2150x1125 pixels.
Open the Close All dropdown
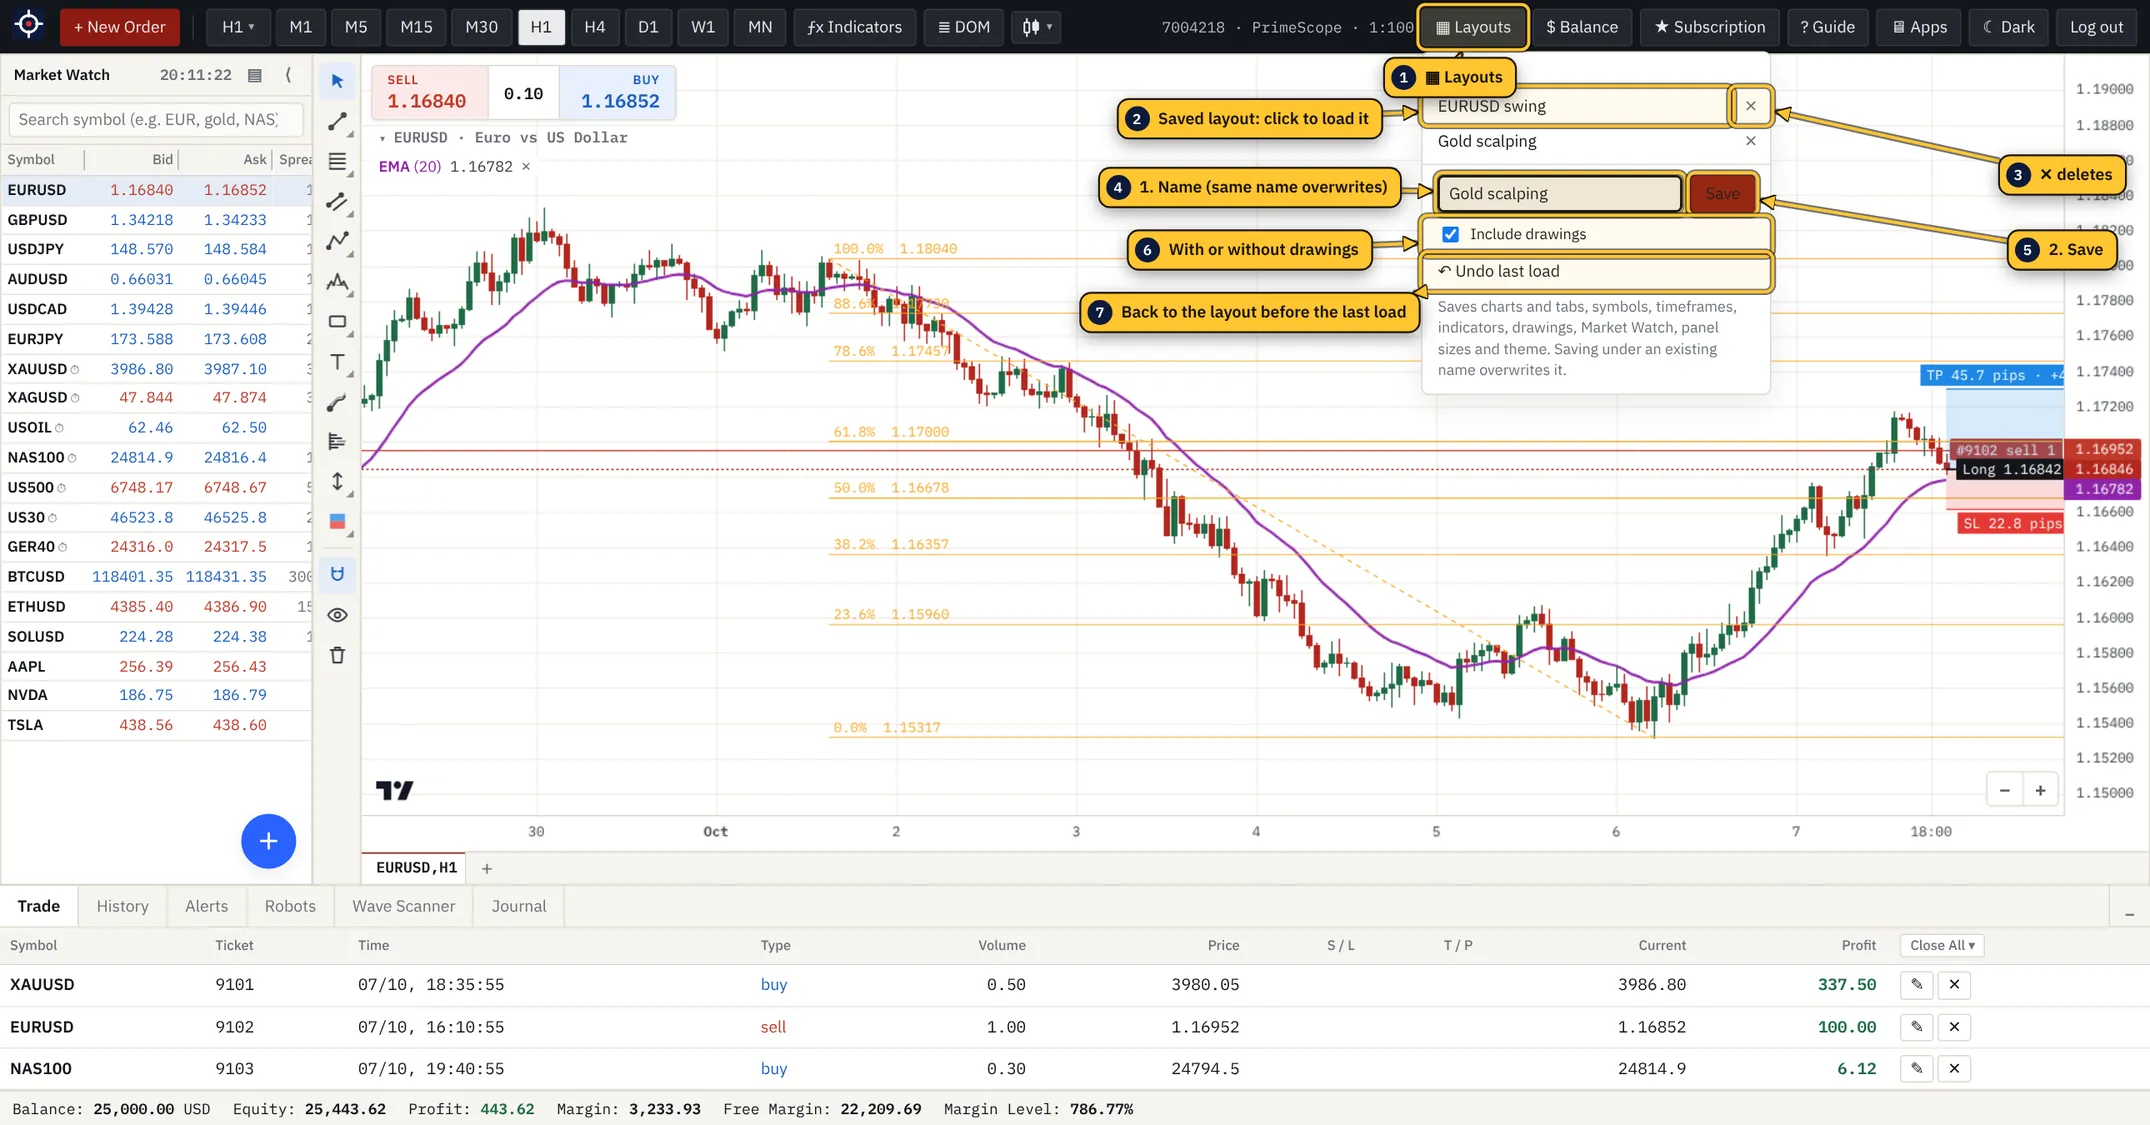coord(1942,945)
